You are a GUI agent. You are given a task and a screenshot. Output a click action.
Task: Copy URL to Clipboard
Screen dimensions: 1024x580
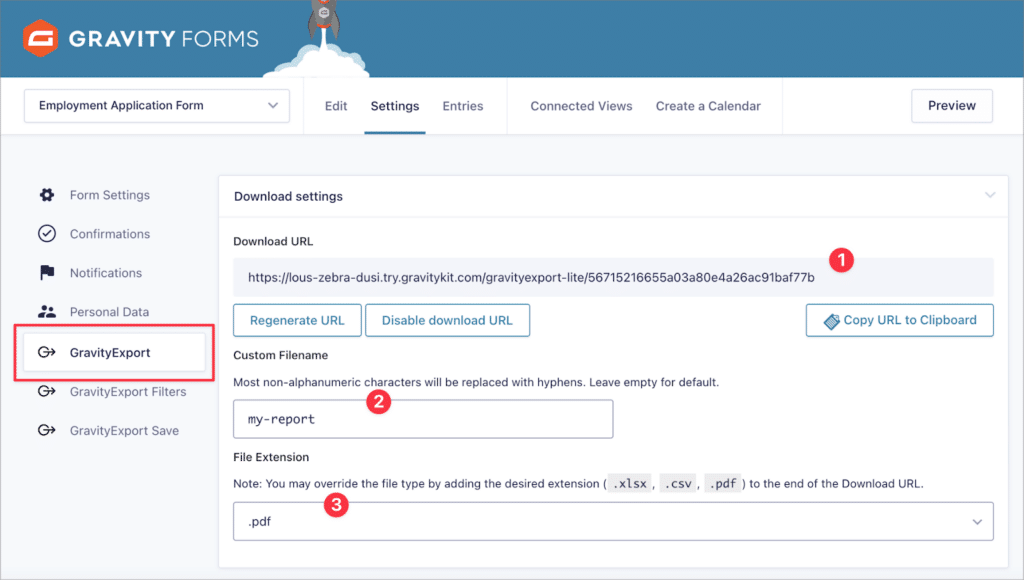[x=899, y=320]
